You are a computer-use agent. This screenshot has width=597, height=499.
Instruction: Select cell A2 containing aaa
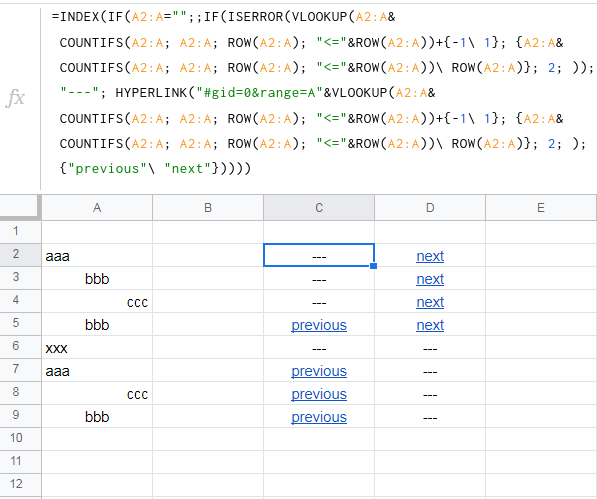[97, 255]
